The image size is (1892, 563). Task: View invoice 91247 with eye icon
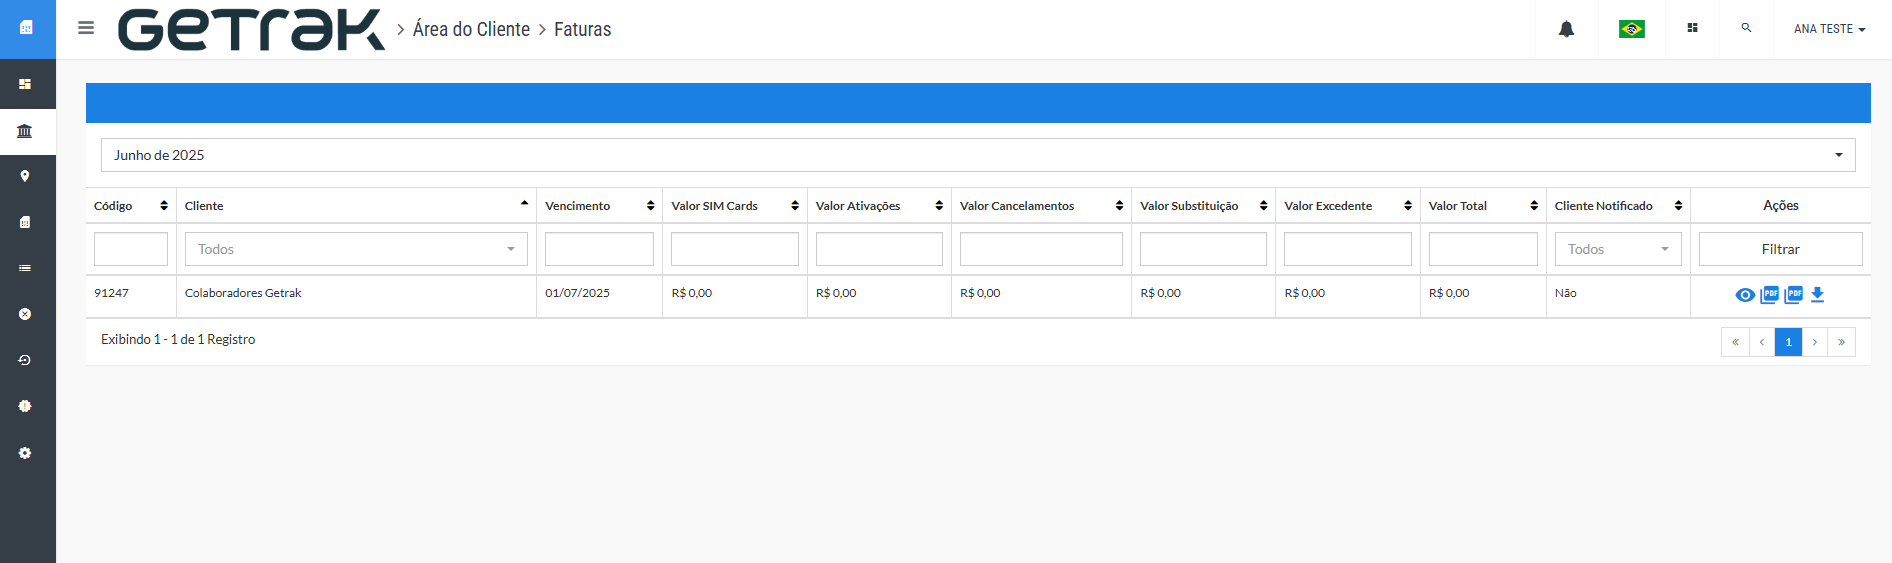1745,295
